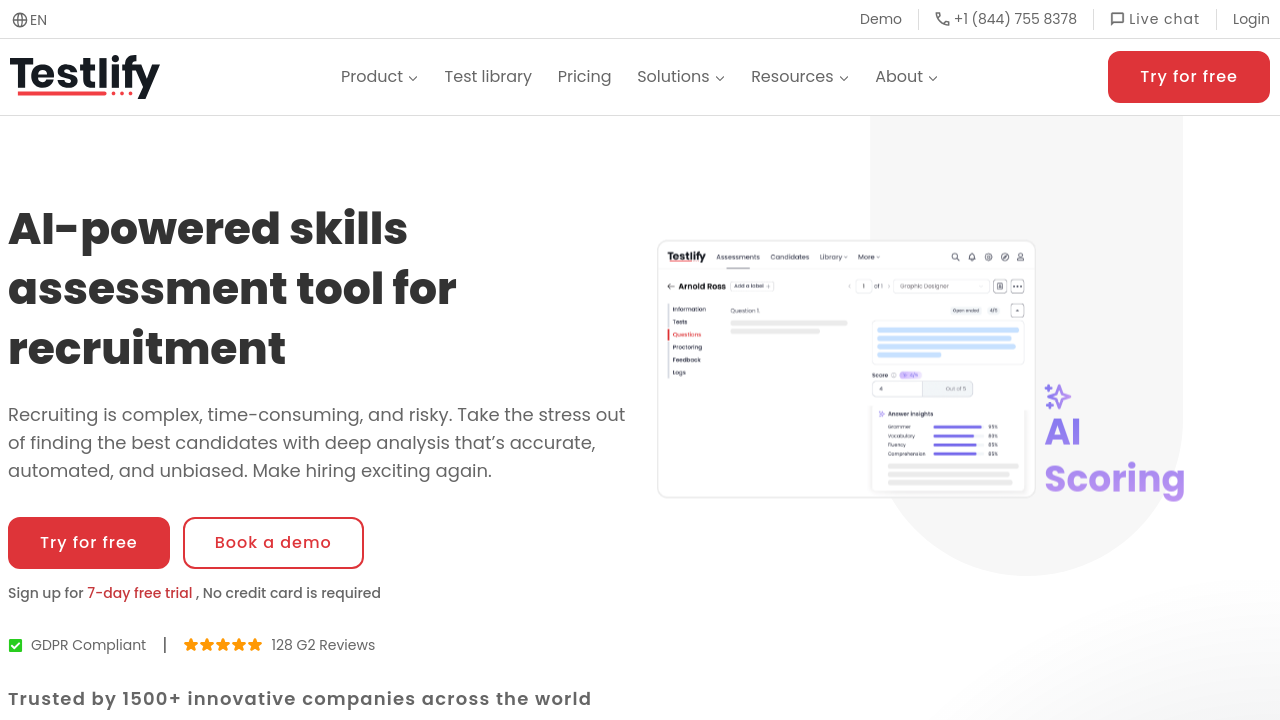Click the product dashboard preview image

tap(846, 369)
